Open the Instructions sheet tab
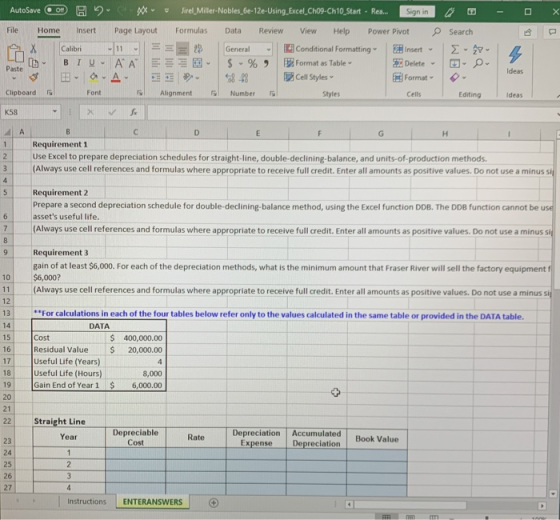The height and width of the screenshot is (520, 560). 87,501
